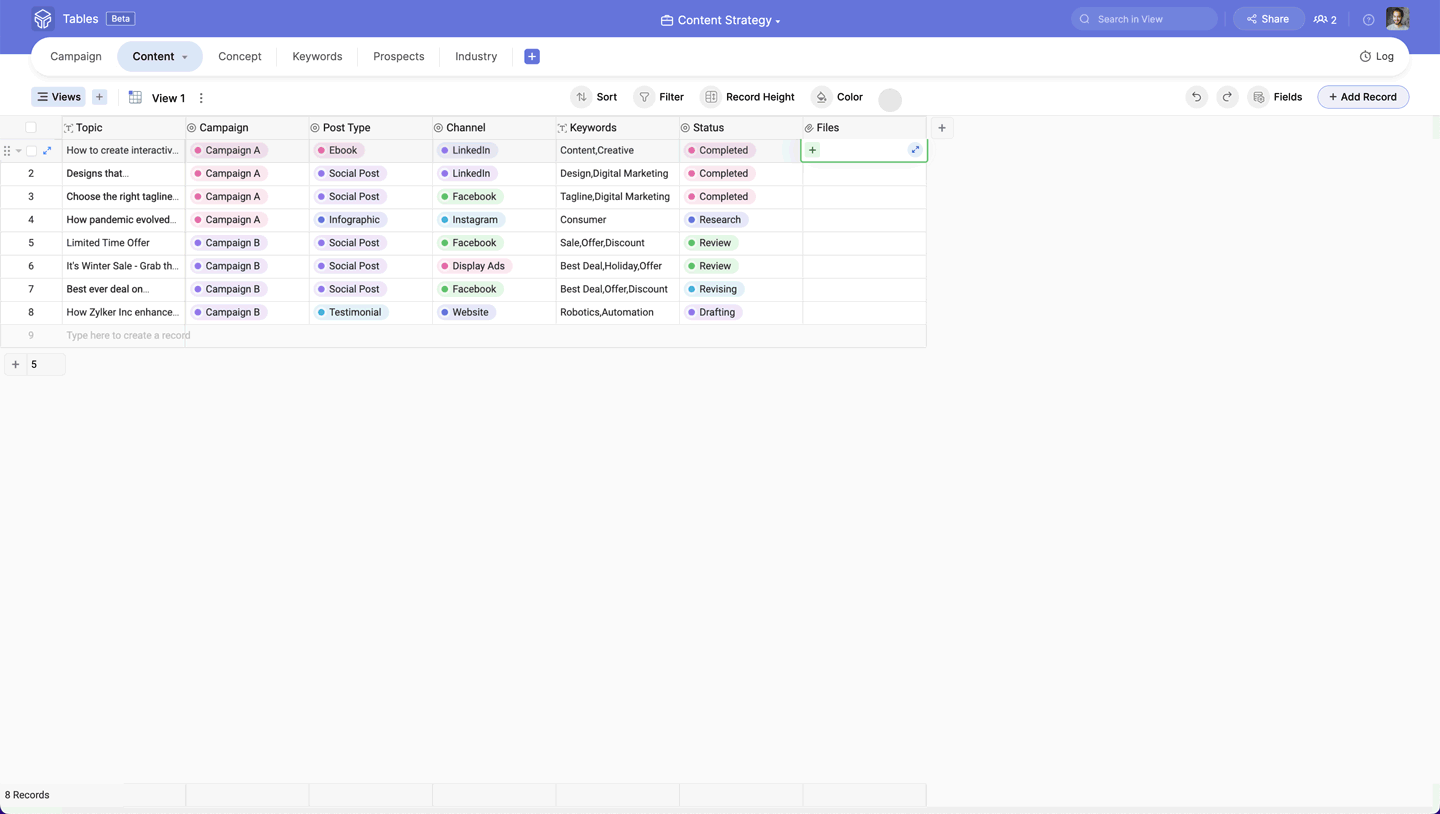
Task: Click the grid view icon beside View 1
Action: tap(136, 97)
